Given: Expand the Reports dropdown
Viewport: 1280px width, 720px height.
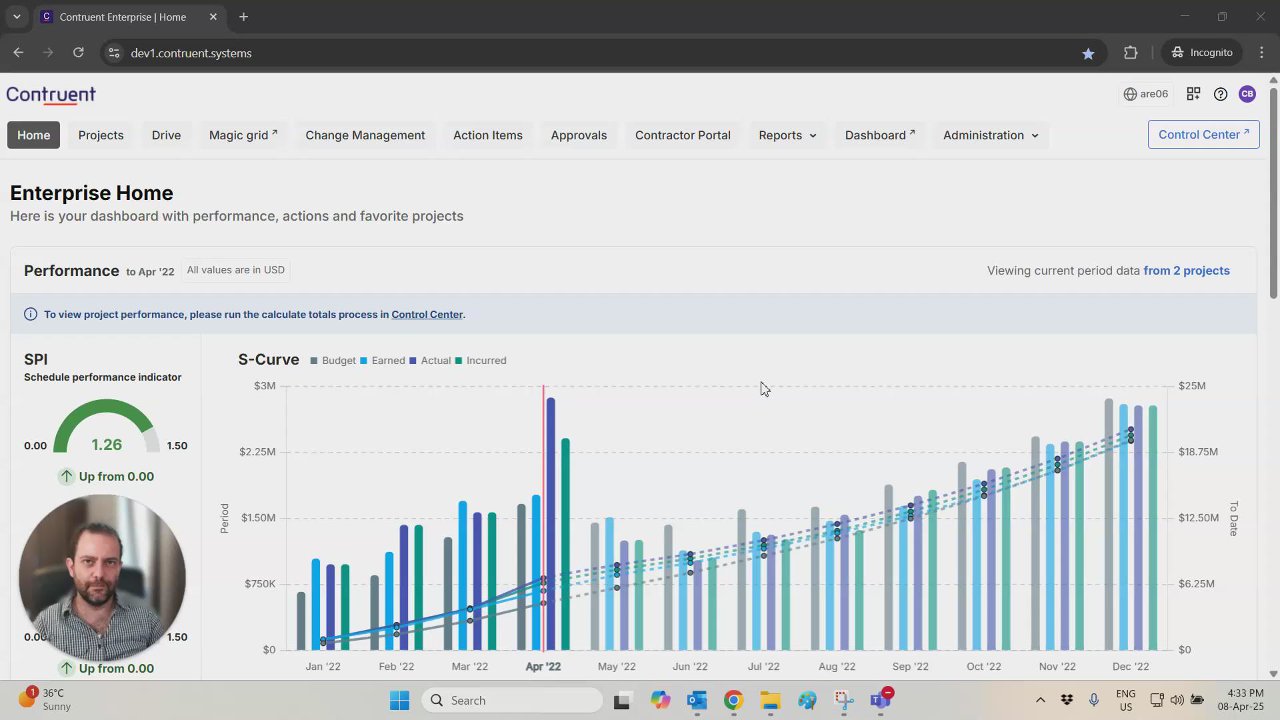Looking at the screenshot, I should [787, 135].
